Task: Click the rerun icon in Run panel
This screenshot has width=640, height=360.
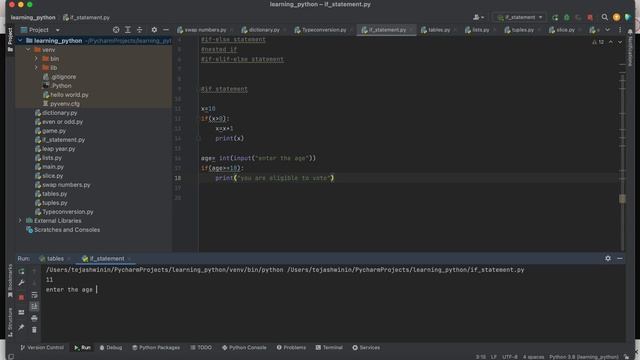Action: pos(21,271)
